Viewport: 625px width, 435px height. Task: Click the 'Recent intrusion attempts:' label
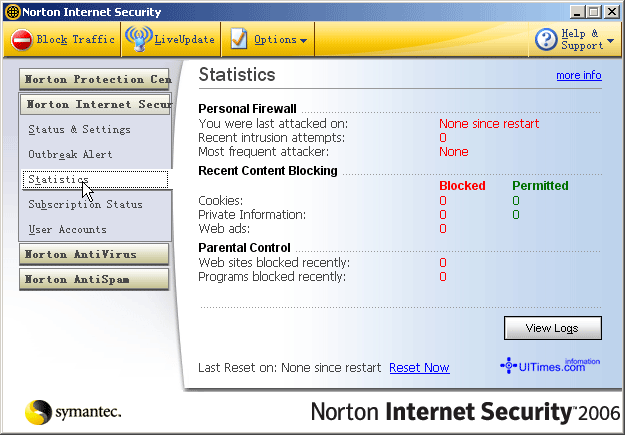click(x=271, y=138)
